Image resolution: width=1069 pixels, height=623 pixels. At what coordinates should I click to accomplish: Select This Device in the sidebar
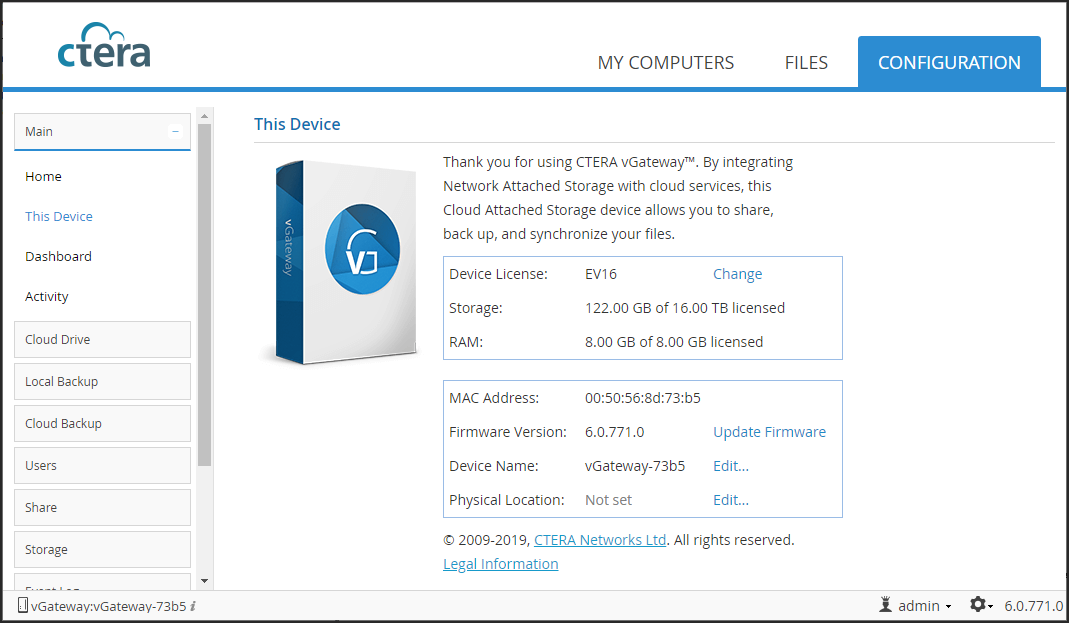(59, 217)
